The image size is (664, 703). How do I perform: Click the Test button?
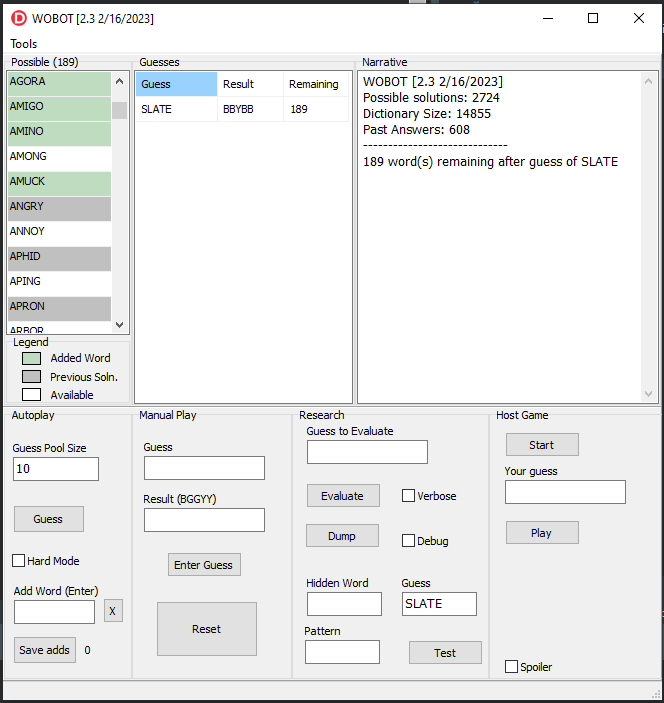point(445,653)
